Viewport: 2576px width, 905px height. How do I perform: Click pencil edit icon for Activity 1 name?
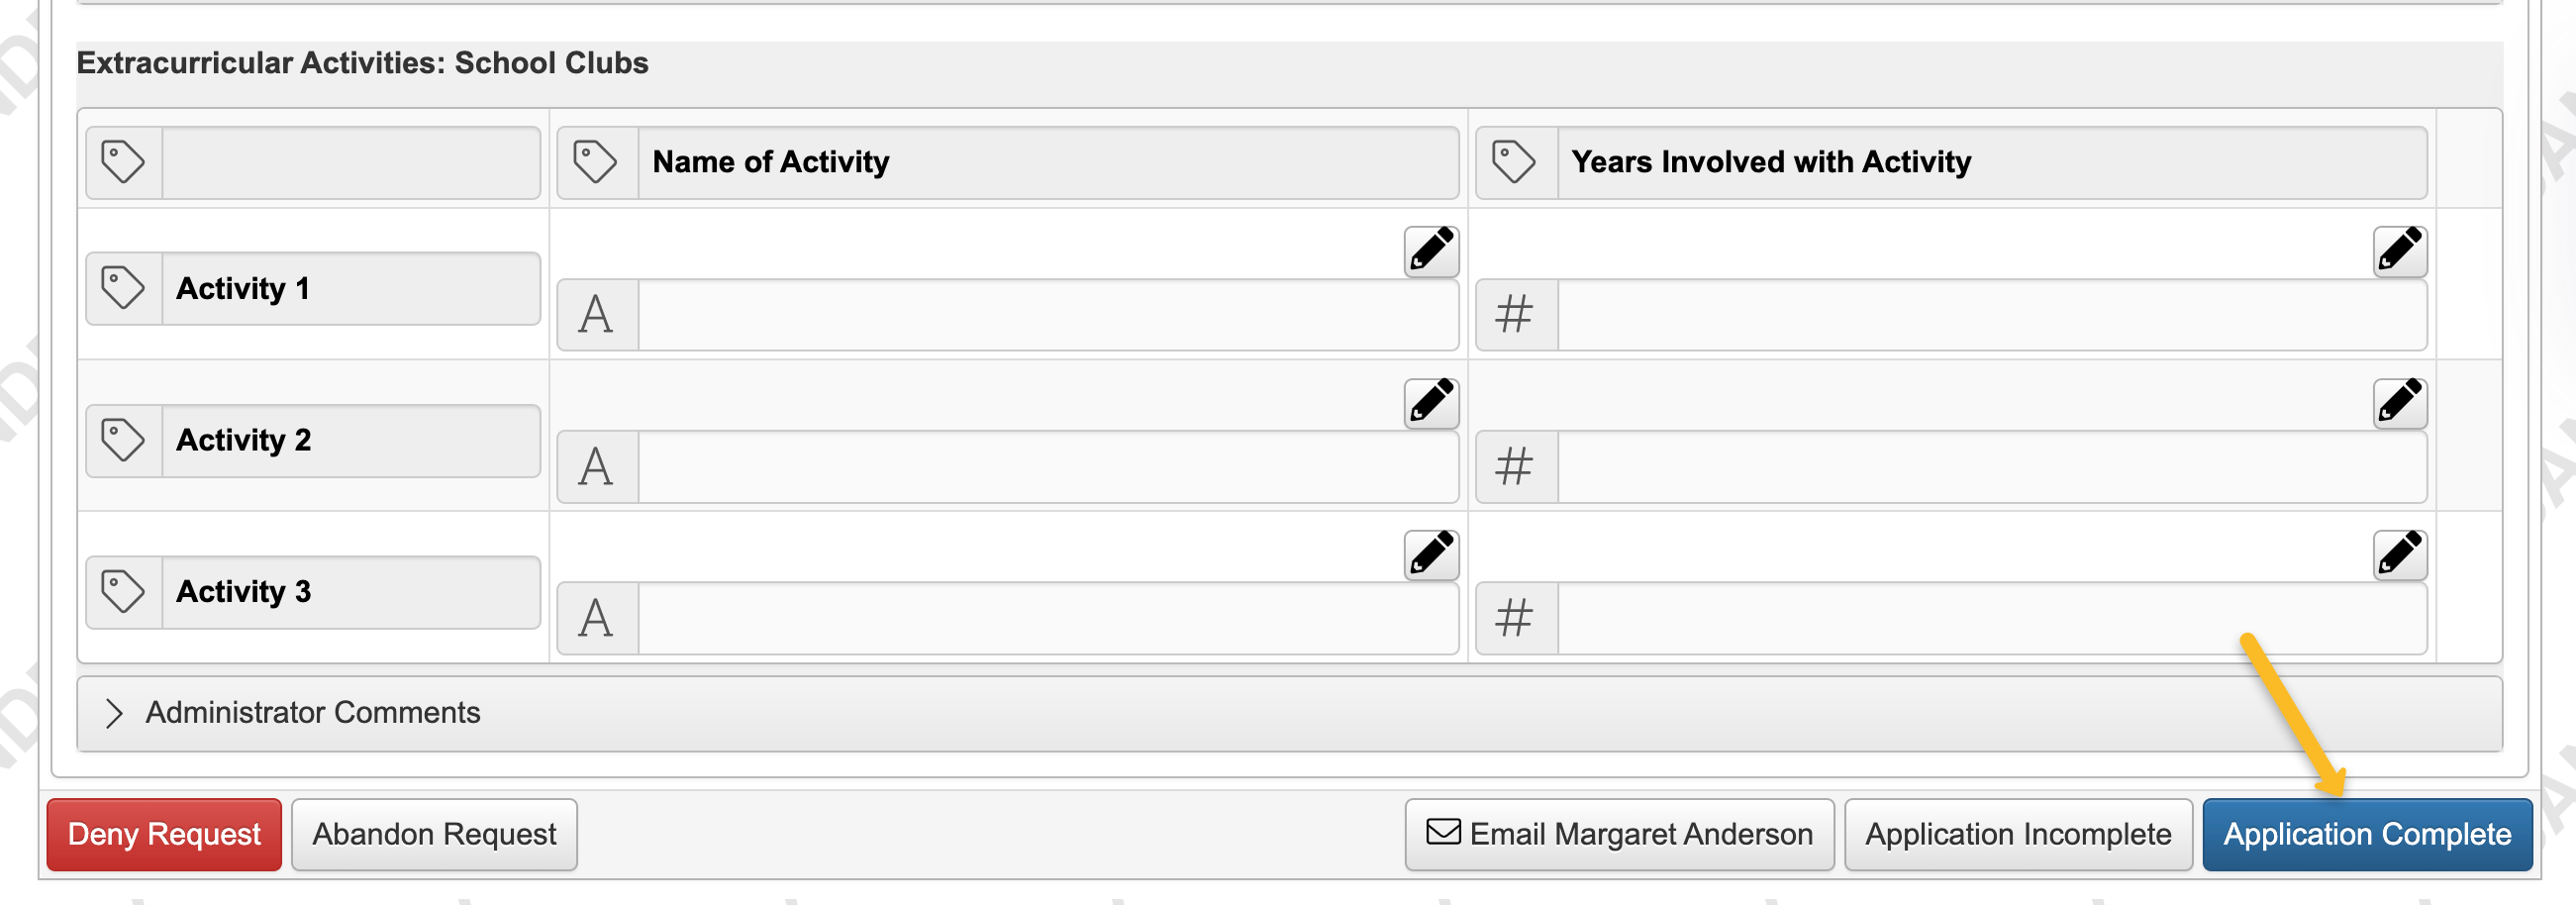click(1431, 250)
